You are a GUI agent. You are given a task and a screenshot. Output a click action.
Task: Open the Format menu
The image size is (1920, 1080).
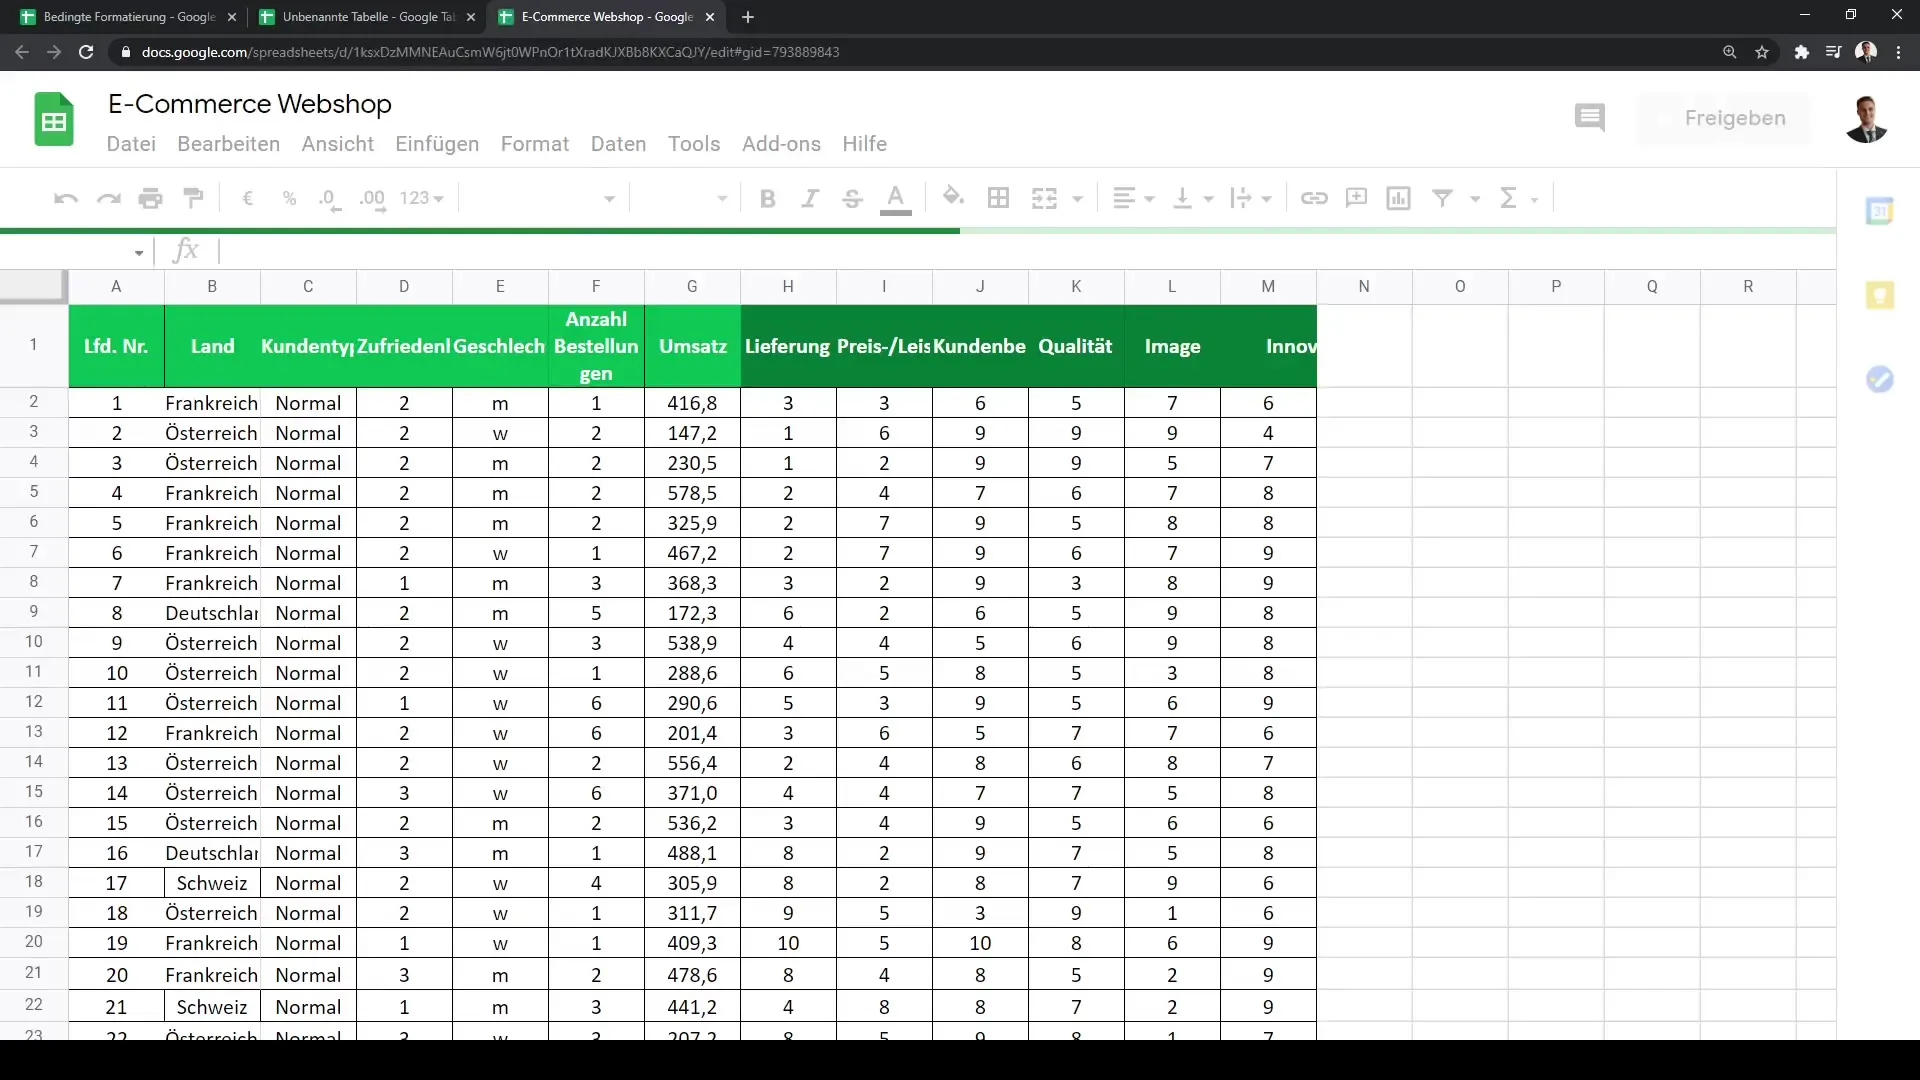click(534, 144)
